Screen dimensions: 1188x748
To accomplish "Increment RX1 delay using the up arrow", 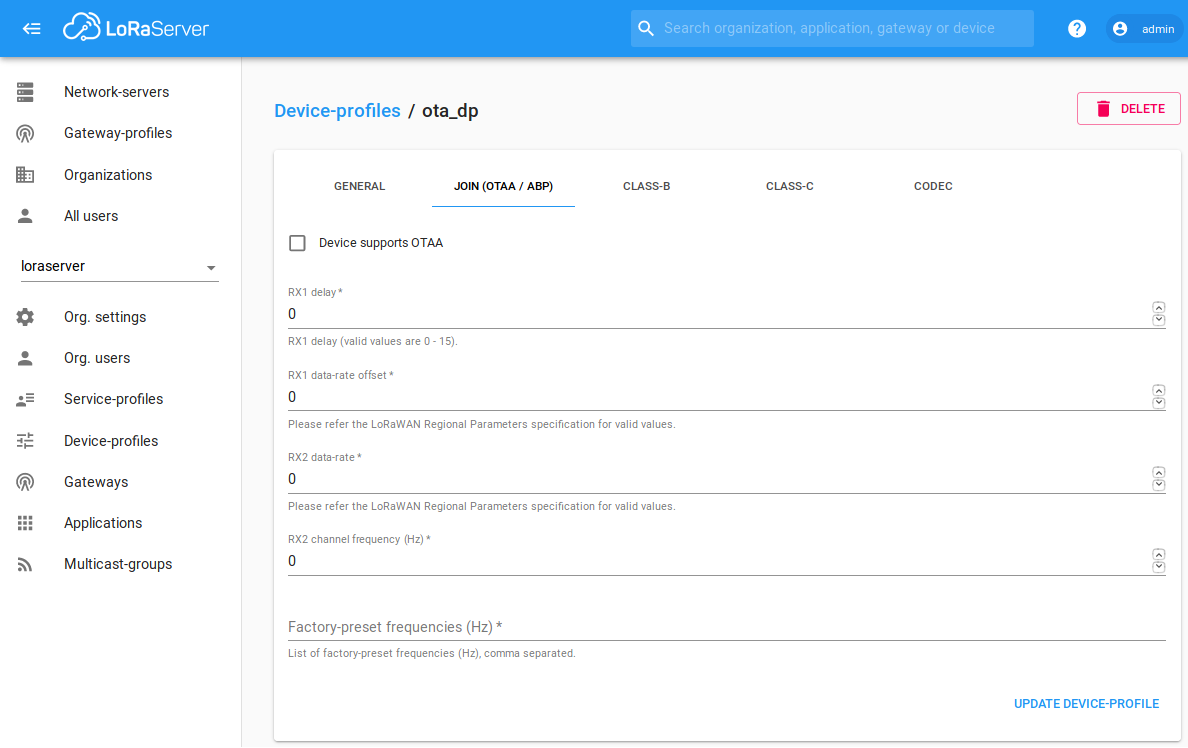I will tap(1158, 307).
